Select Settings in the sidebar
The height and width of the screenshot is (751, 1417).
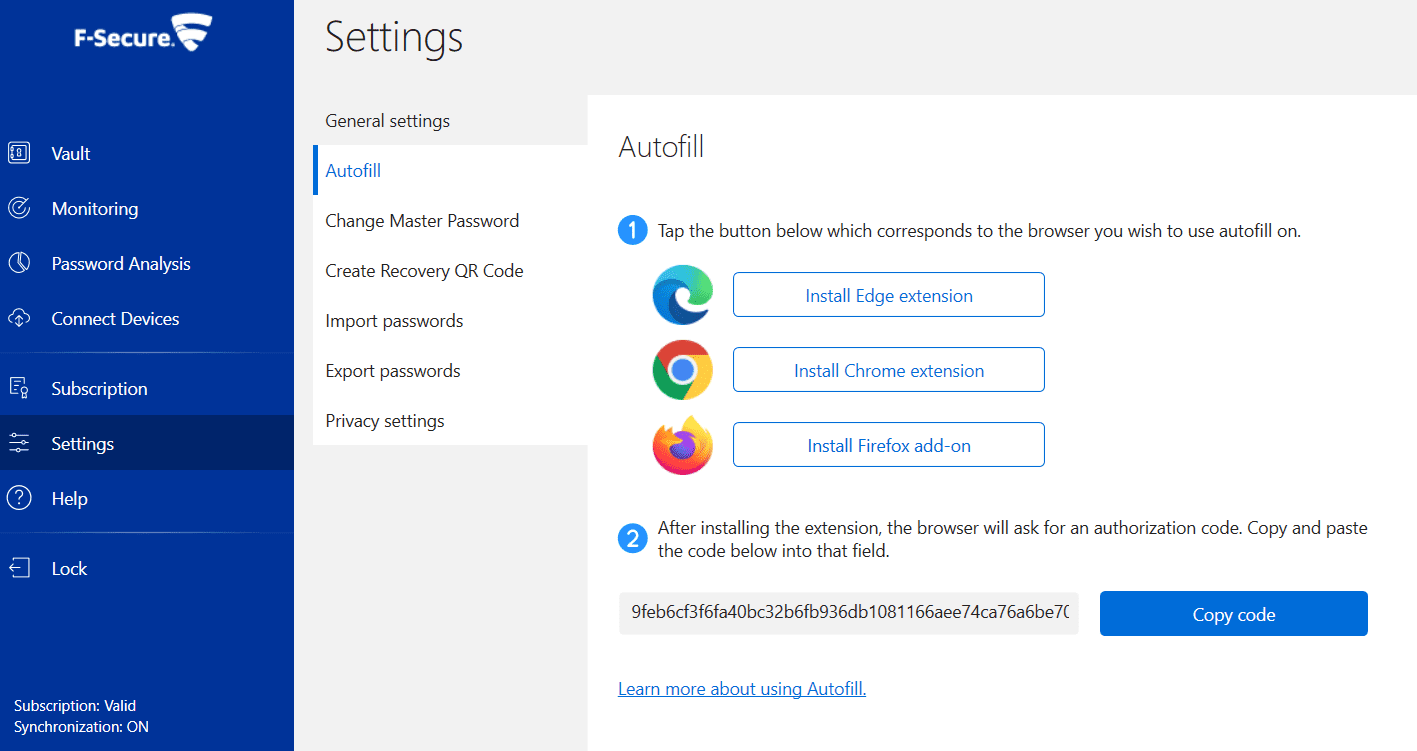click(x=147, y=443)
